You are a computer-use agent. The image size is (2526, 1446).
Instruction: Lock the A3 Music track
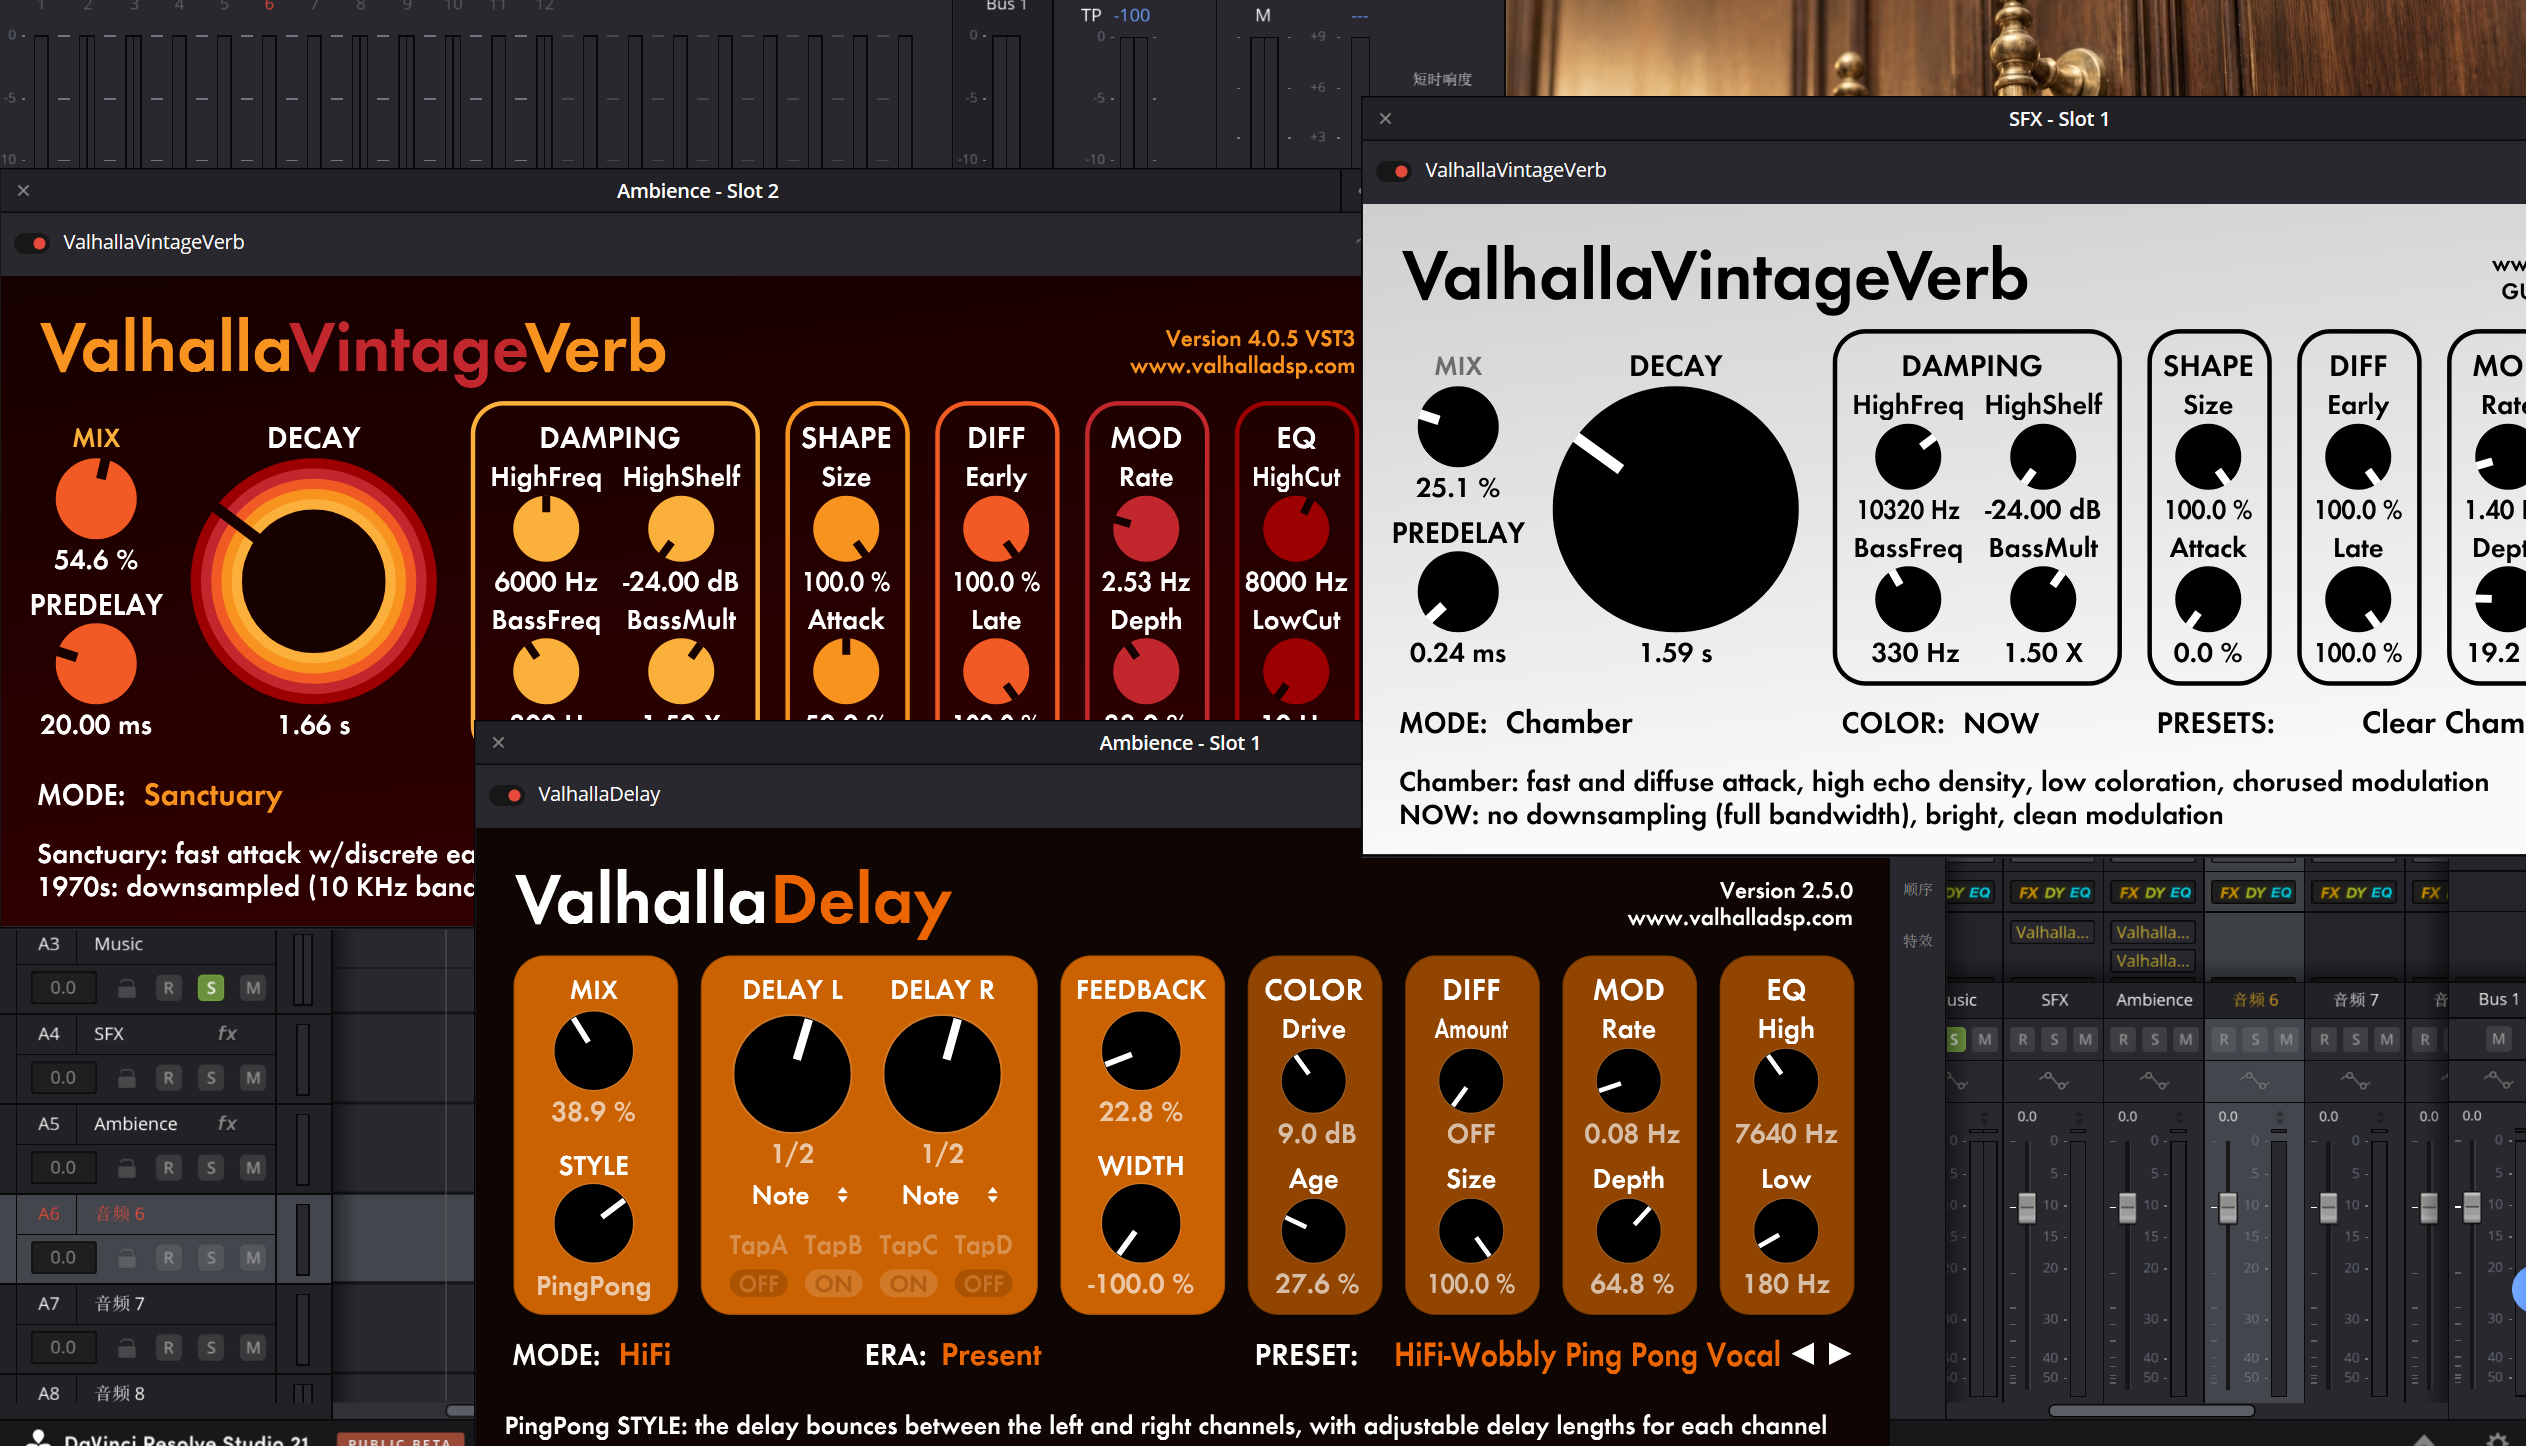pyautogui.click(x=127, y=988)
